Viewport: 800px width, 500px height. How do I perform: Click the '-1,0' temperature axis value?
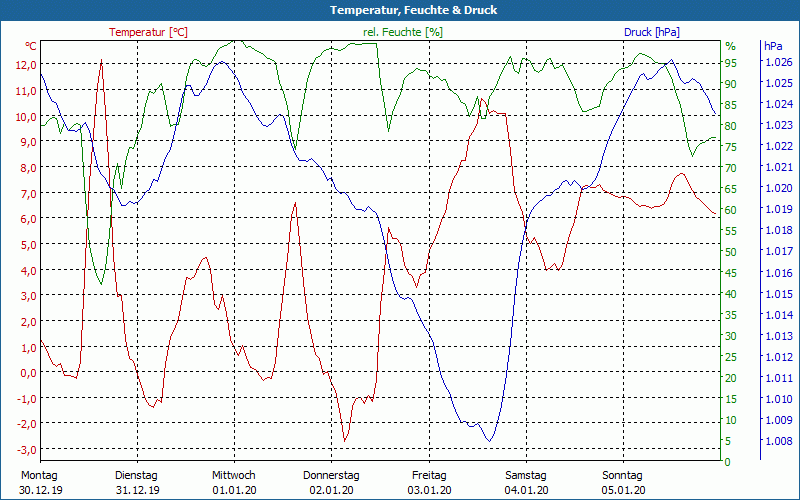pos(27,399)
